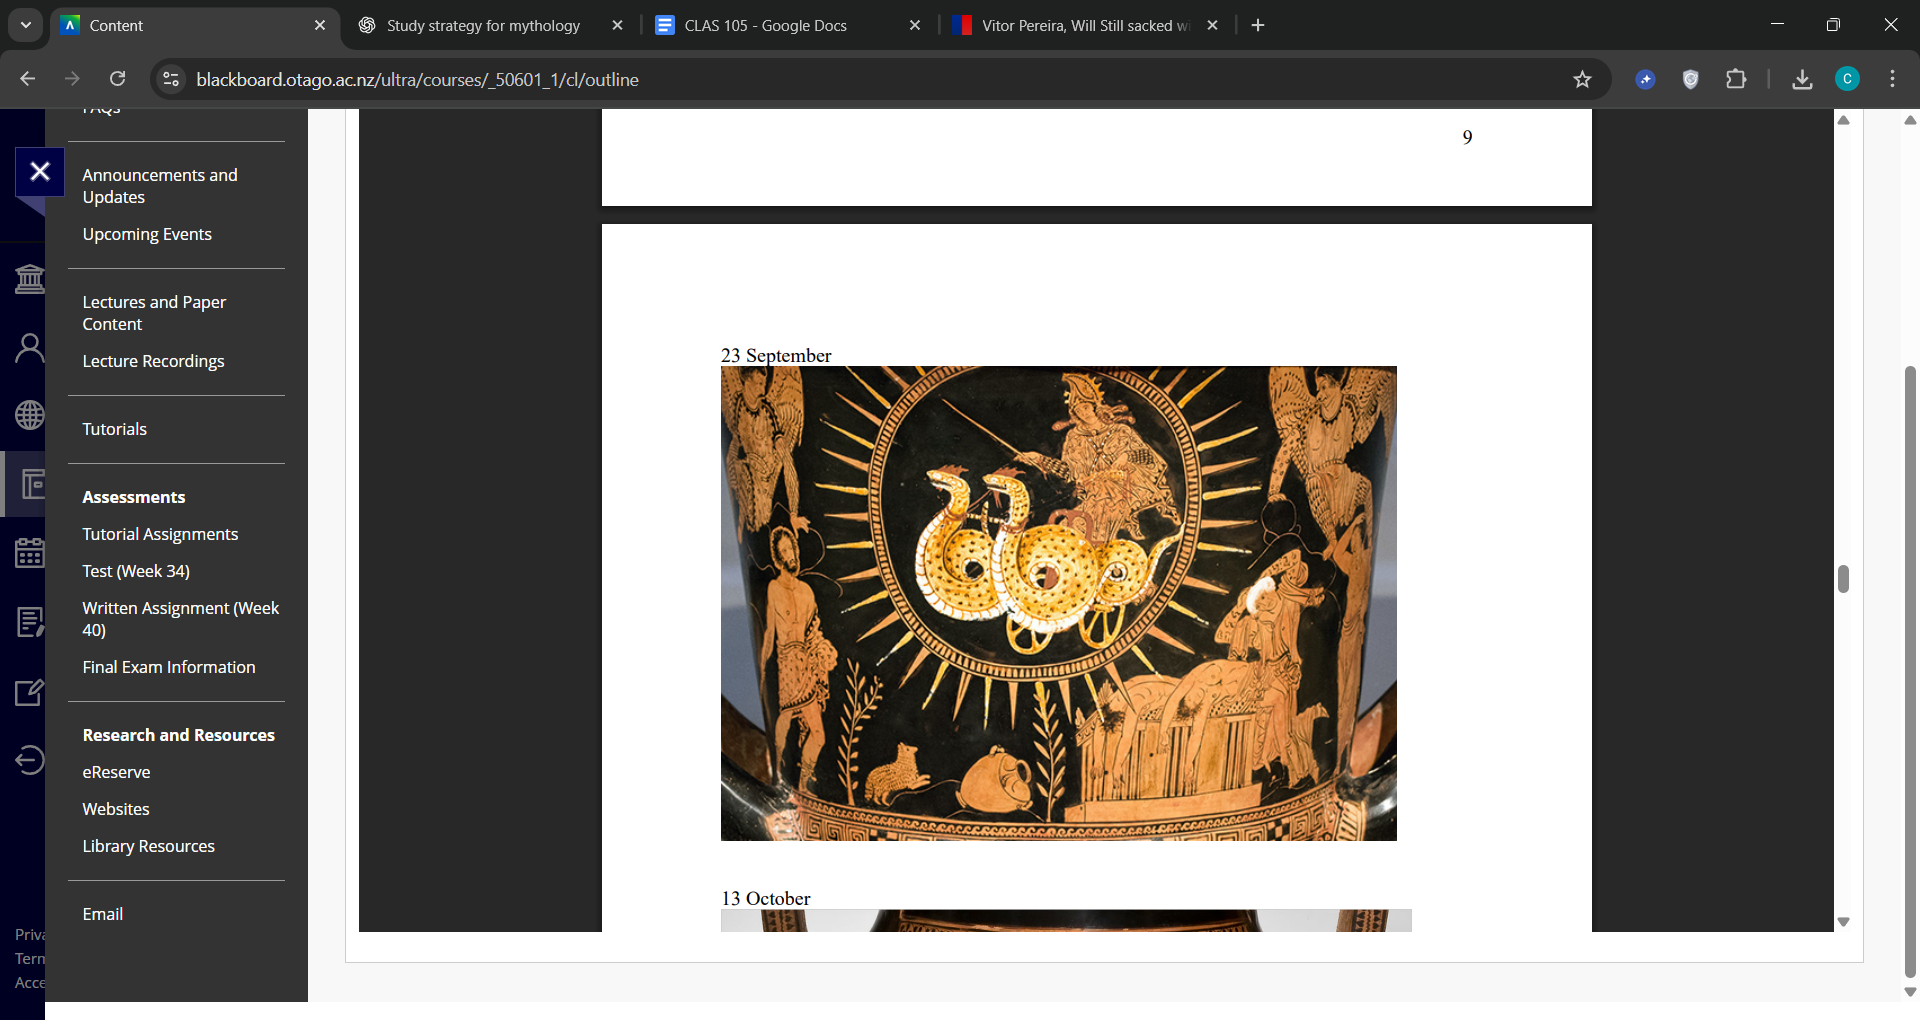Screen dimensions: 1920x1020
Task: Expand the tab search dropdown arrow
Action: tap(26, 25)
